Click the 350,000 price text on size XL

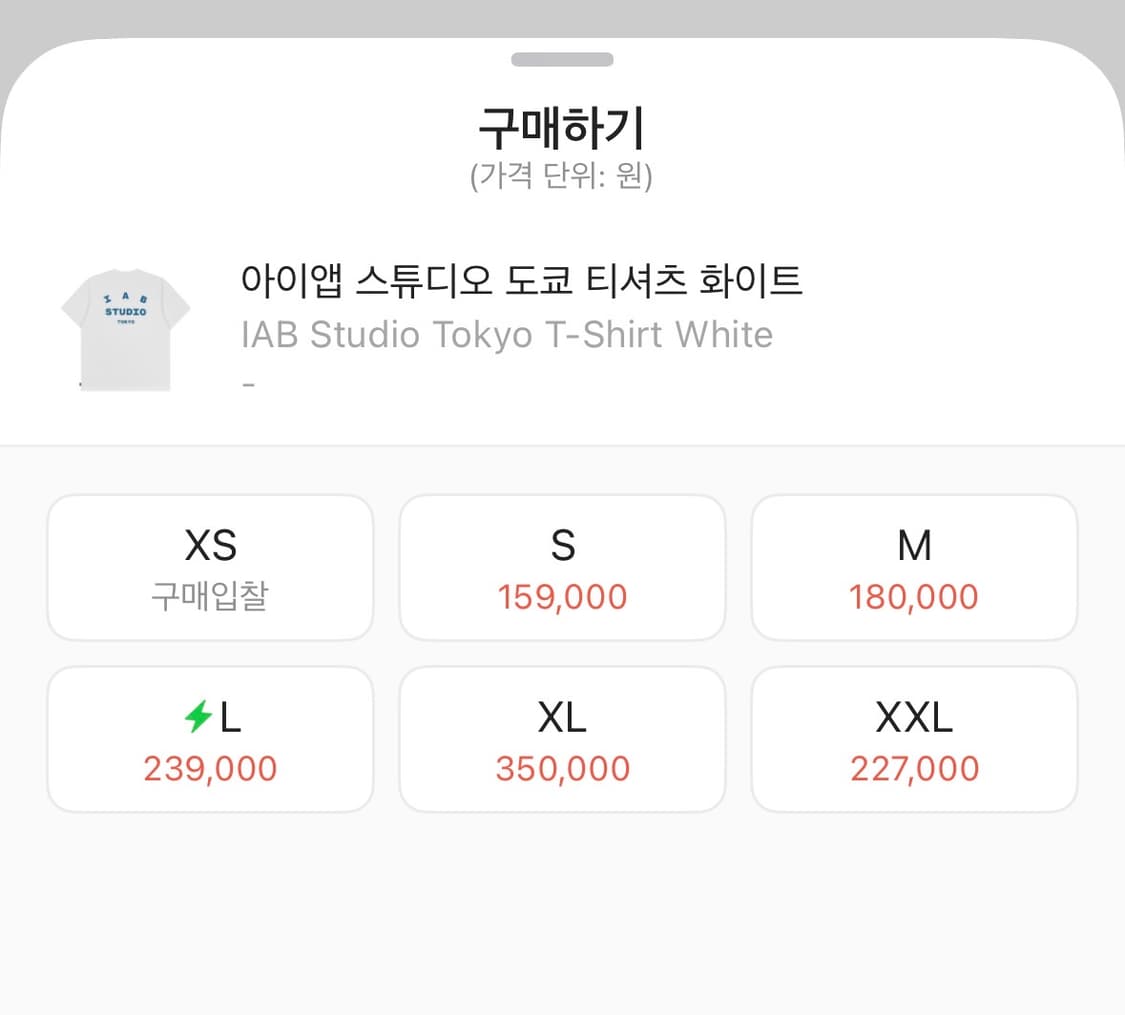click(x=562, y=768)
